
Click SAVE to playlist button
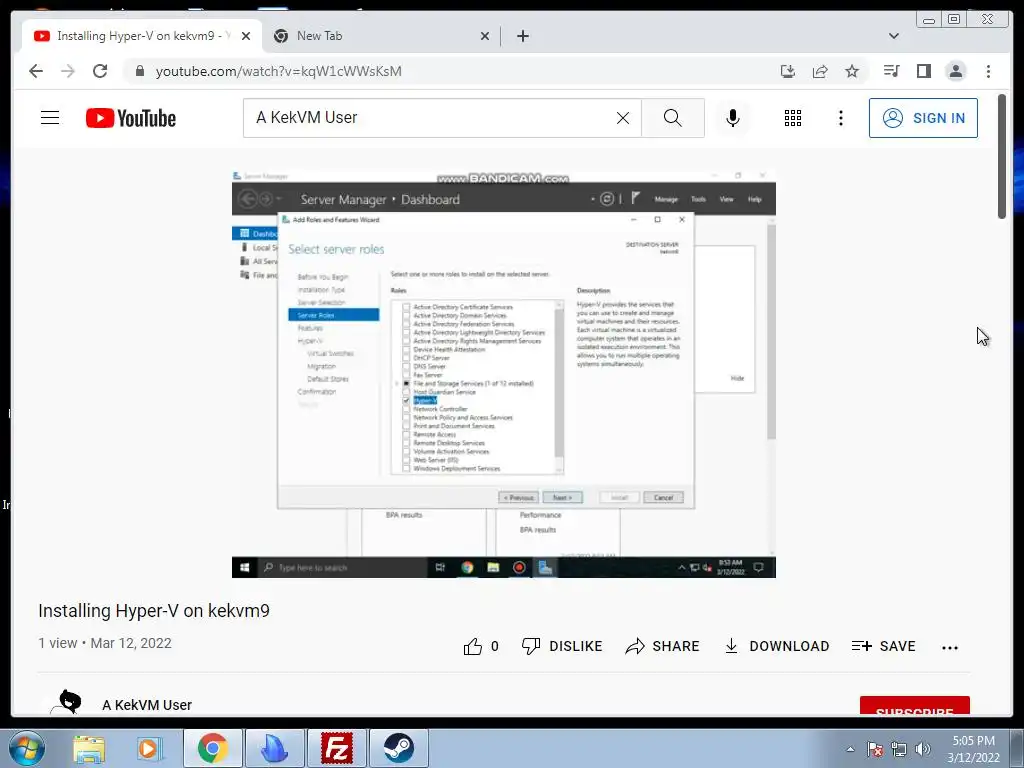tap(884, 647)
